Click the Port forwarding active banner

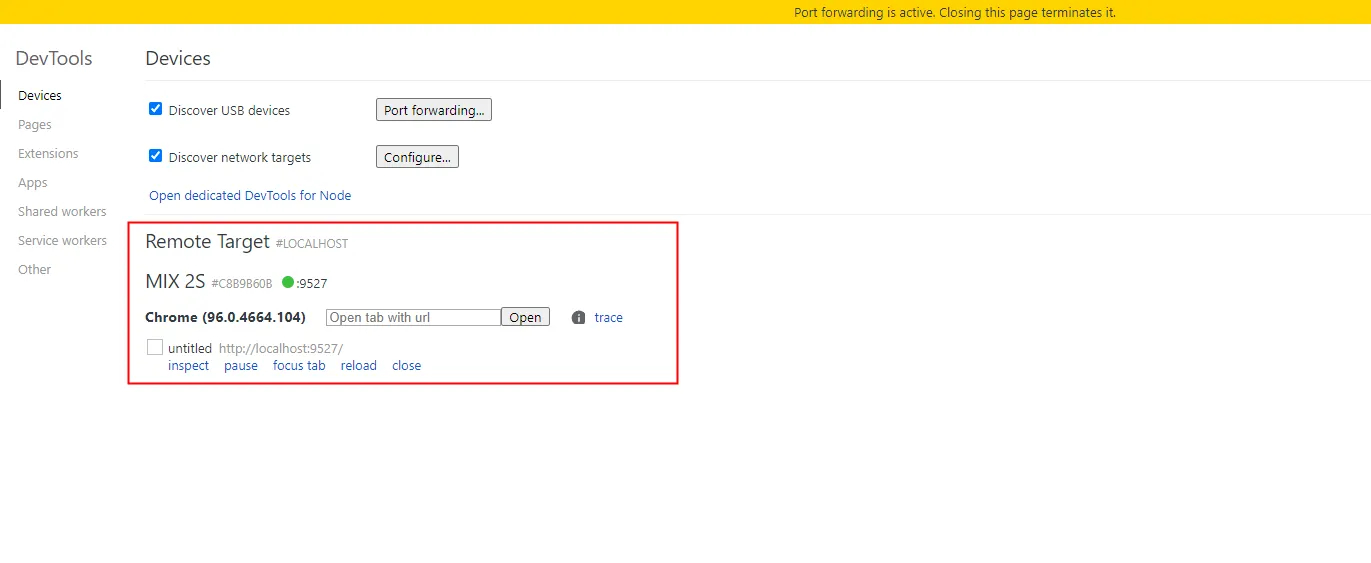tap(685, 12)
